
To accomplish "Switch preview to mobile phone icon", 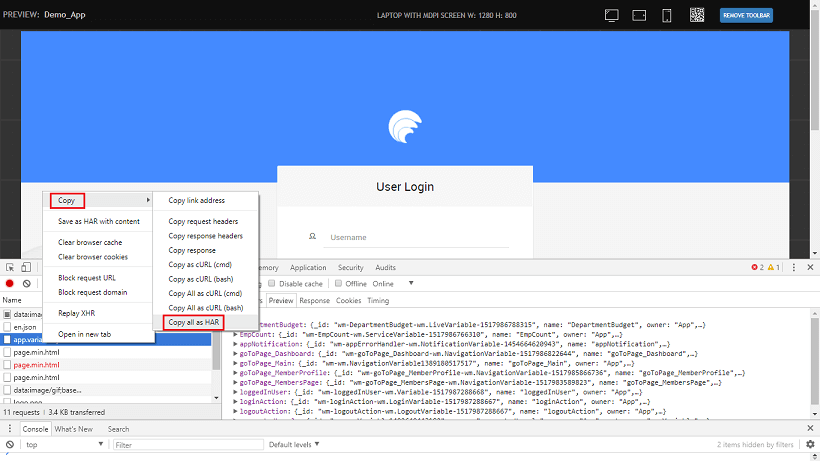I will [666, 15].
